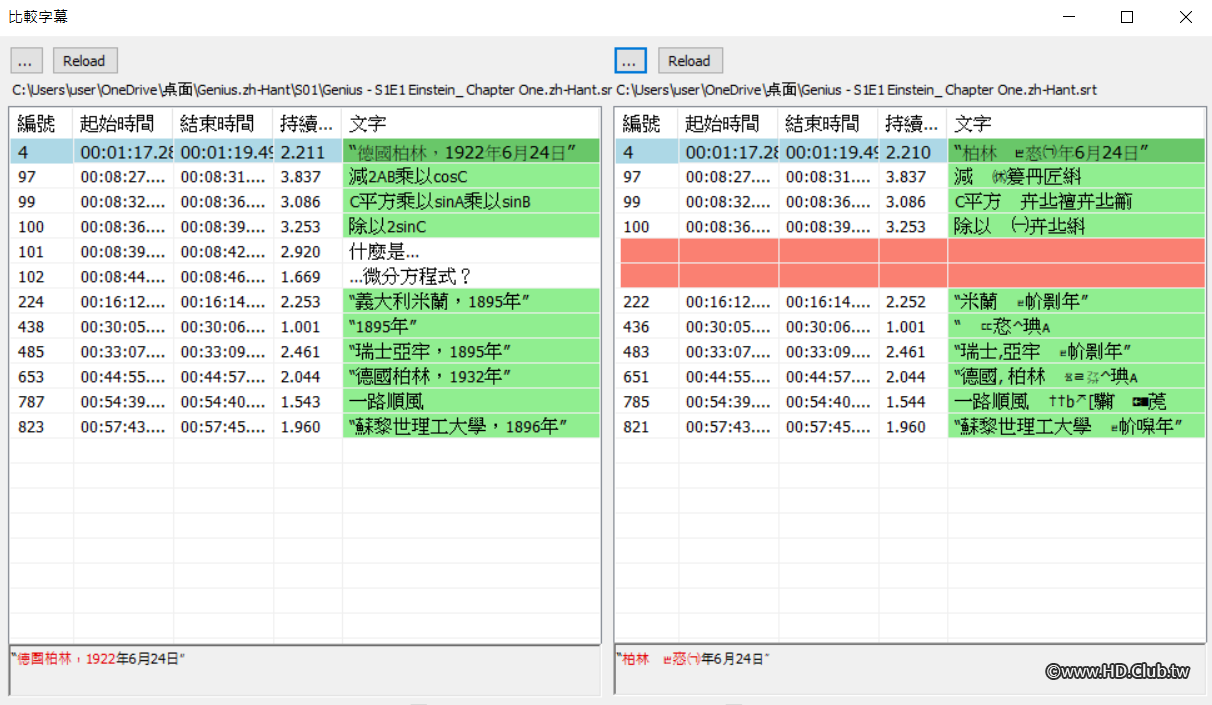Click duration 2.210 in right table
Viewport: 1212px width, 705px height.
point(908,152)
